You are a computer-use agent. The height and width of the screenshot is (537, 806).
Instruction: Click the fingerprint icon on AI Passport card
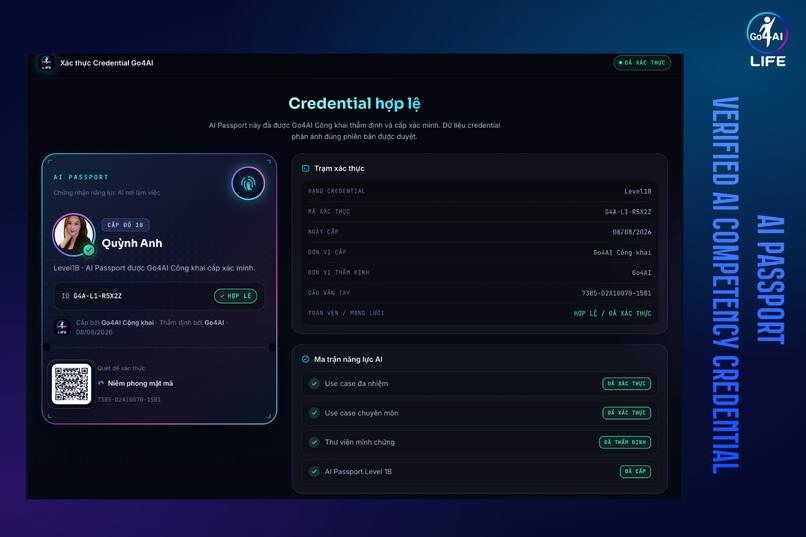[x=248, y=183]
